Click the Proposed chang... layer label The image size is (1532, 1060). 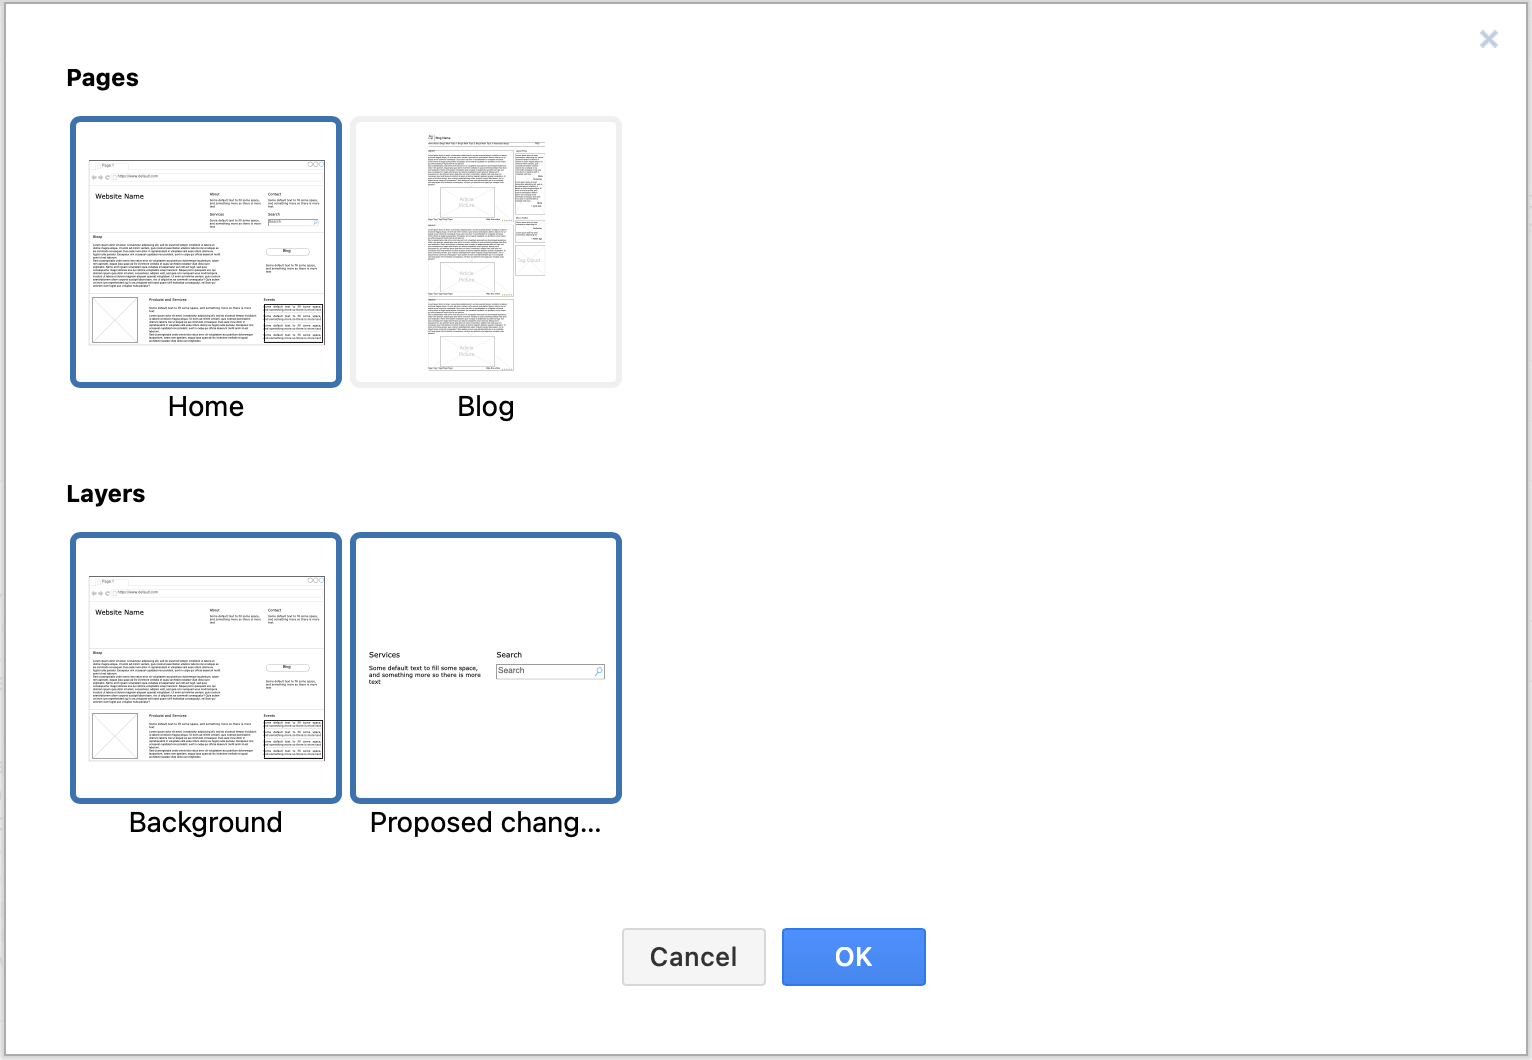486,822
